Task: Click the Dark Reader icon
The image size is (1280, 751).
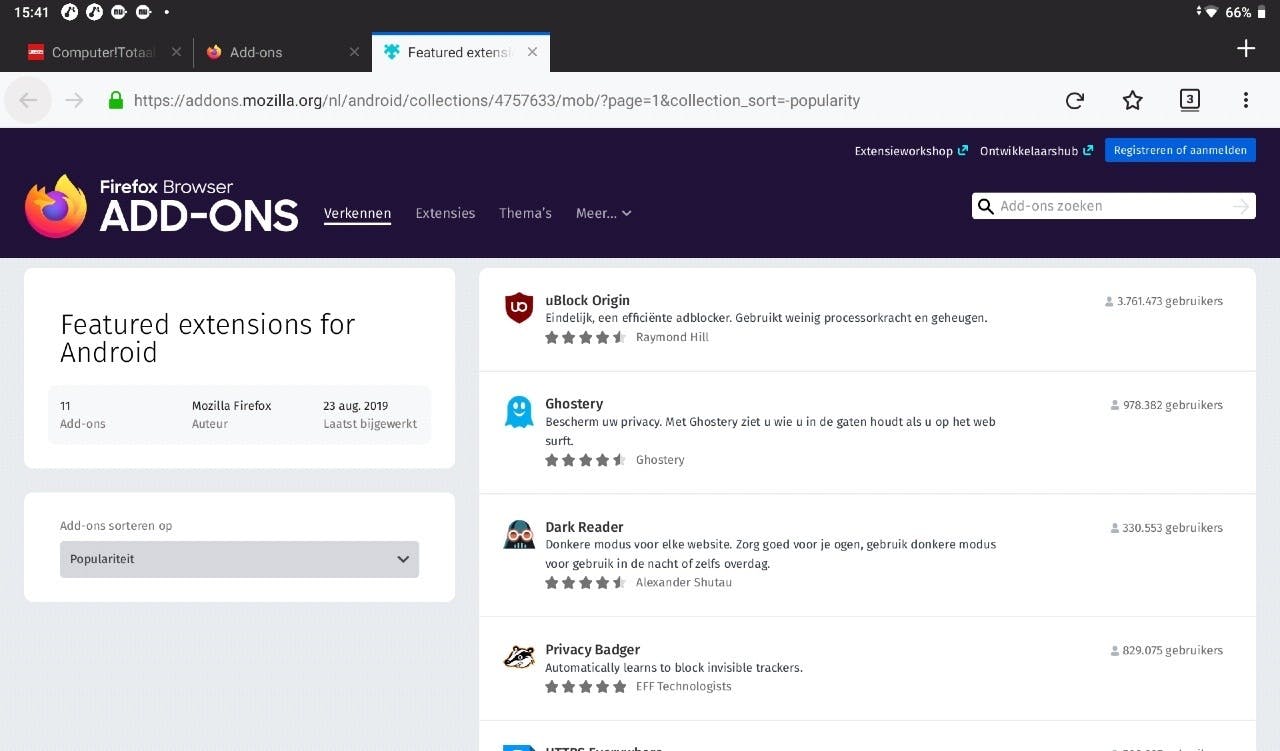Action: 519,534
